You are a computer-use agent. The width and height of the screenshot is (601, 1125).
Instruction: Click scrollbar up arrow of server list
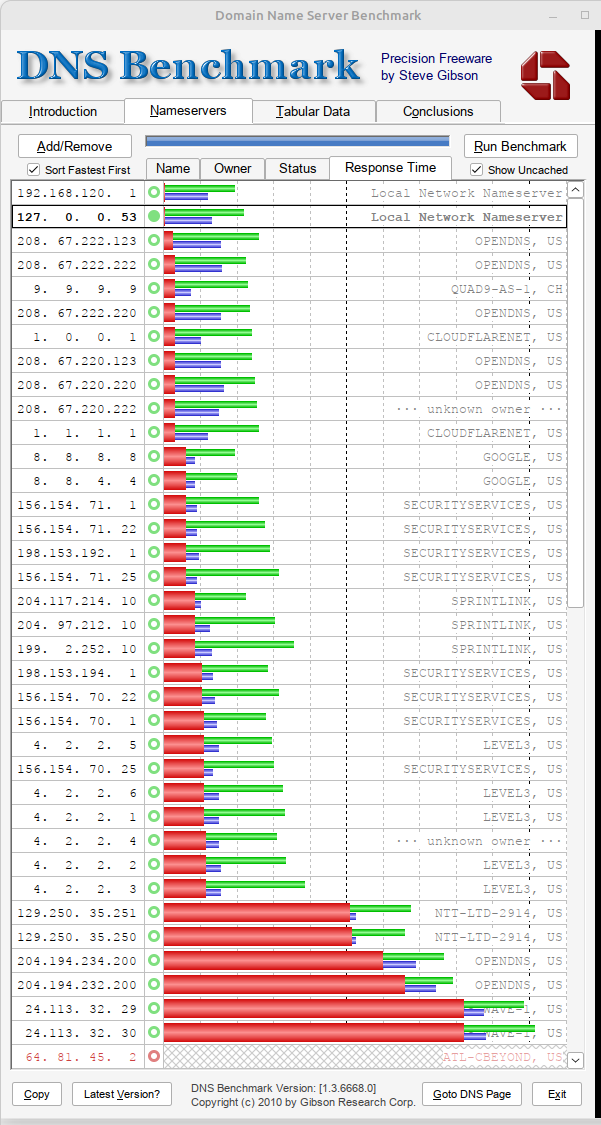tap(575, 190)
